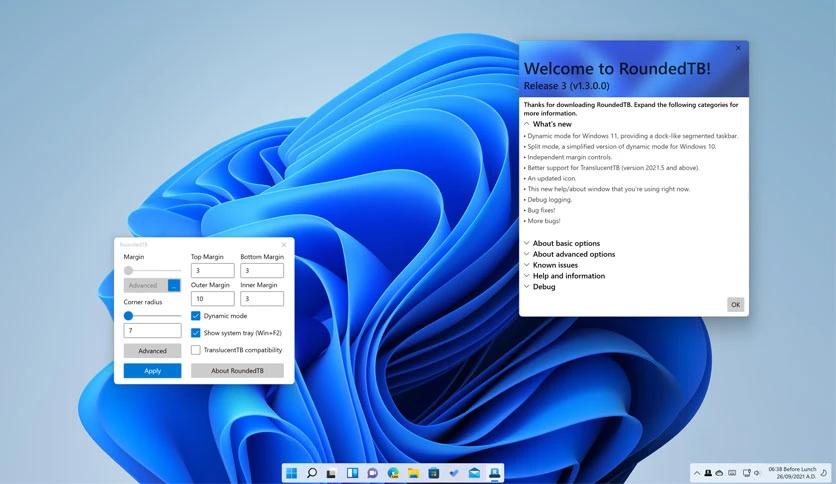Screen dimensions: 836x484
Task: Toggle the Dynamic mode checkbox
Action: click(196, 316)
